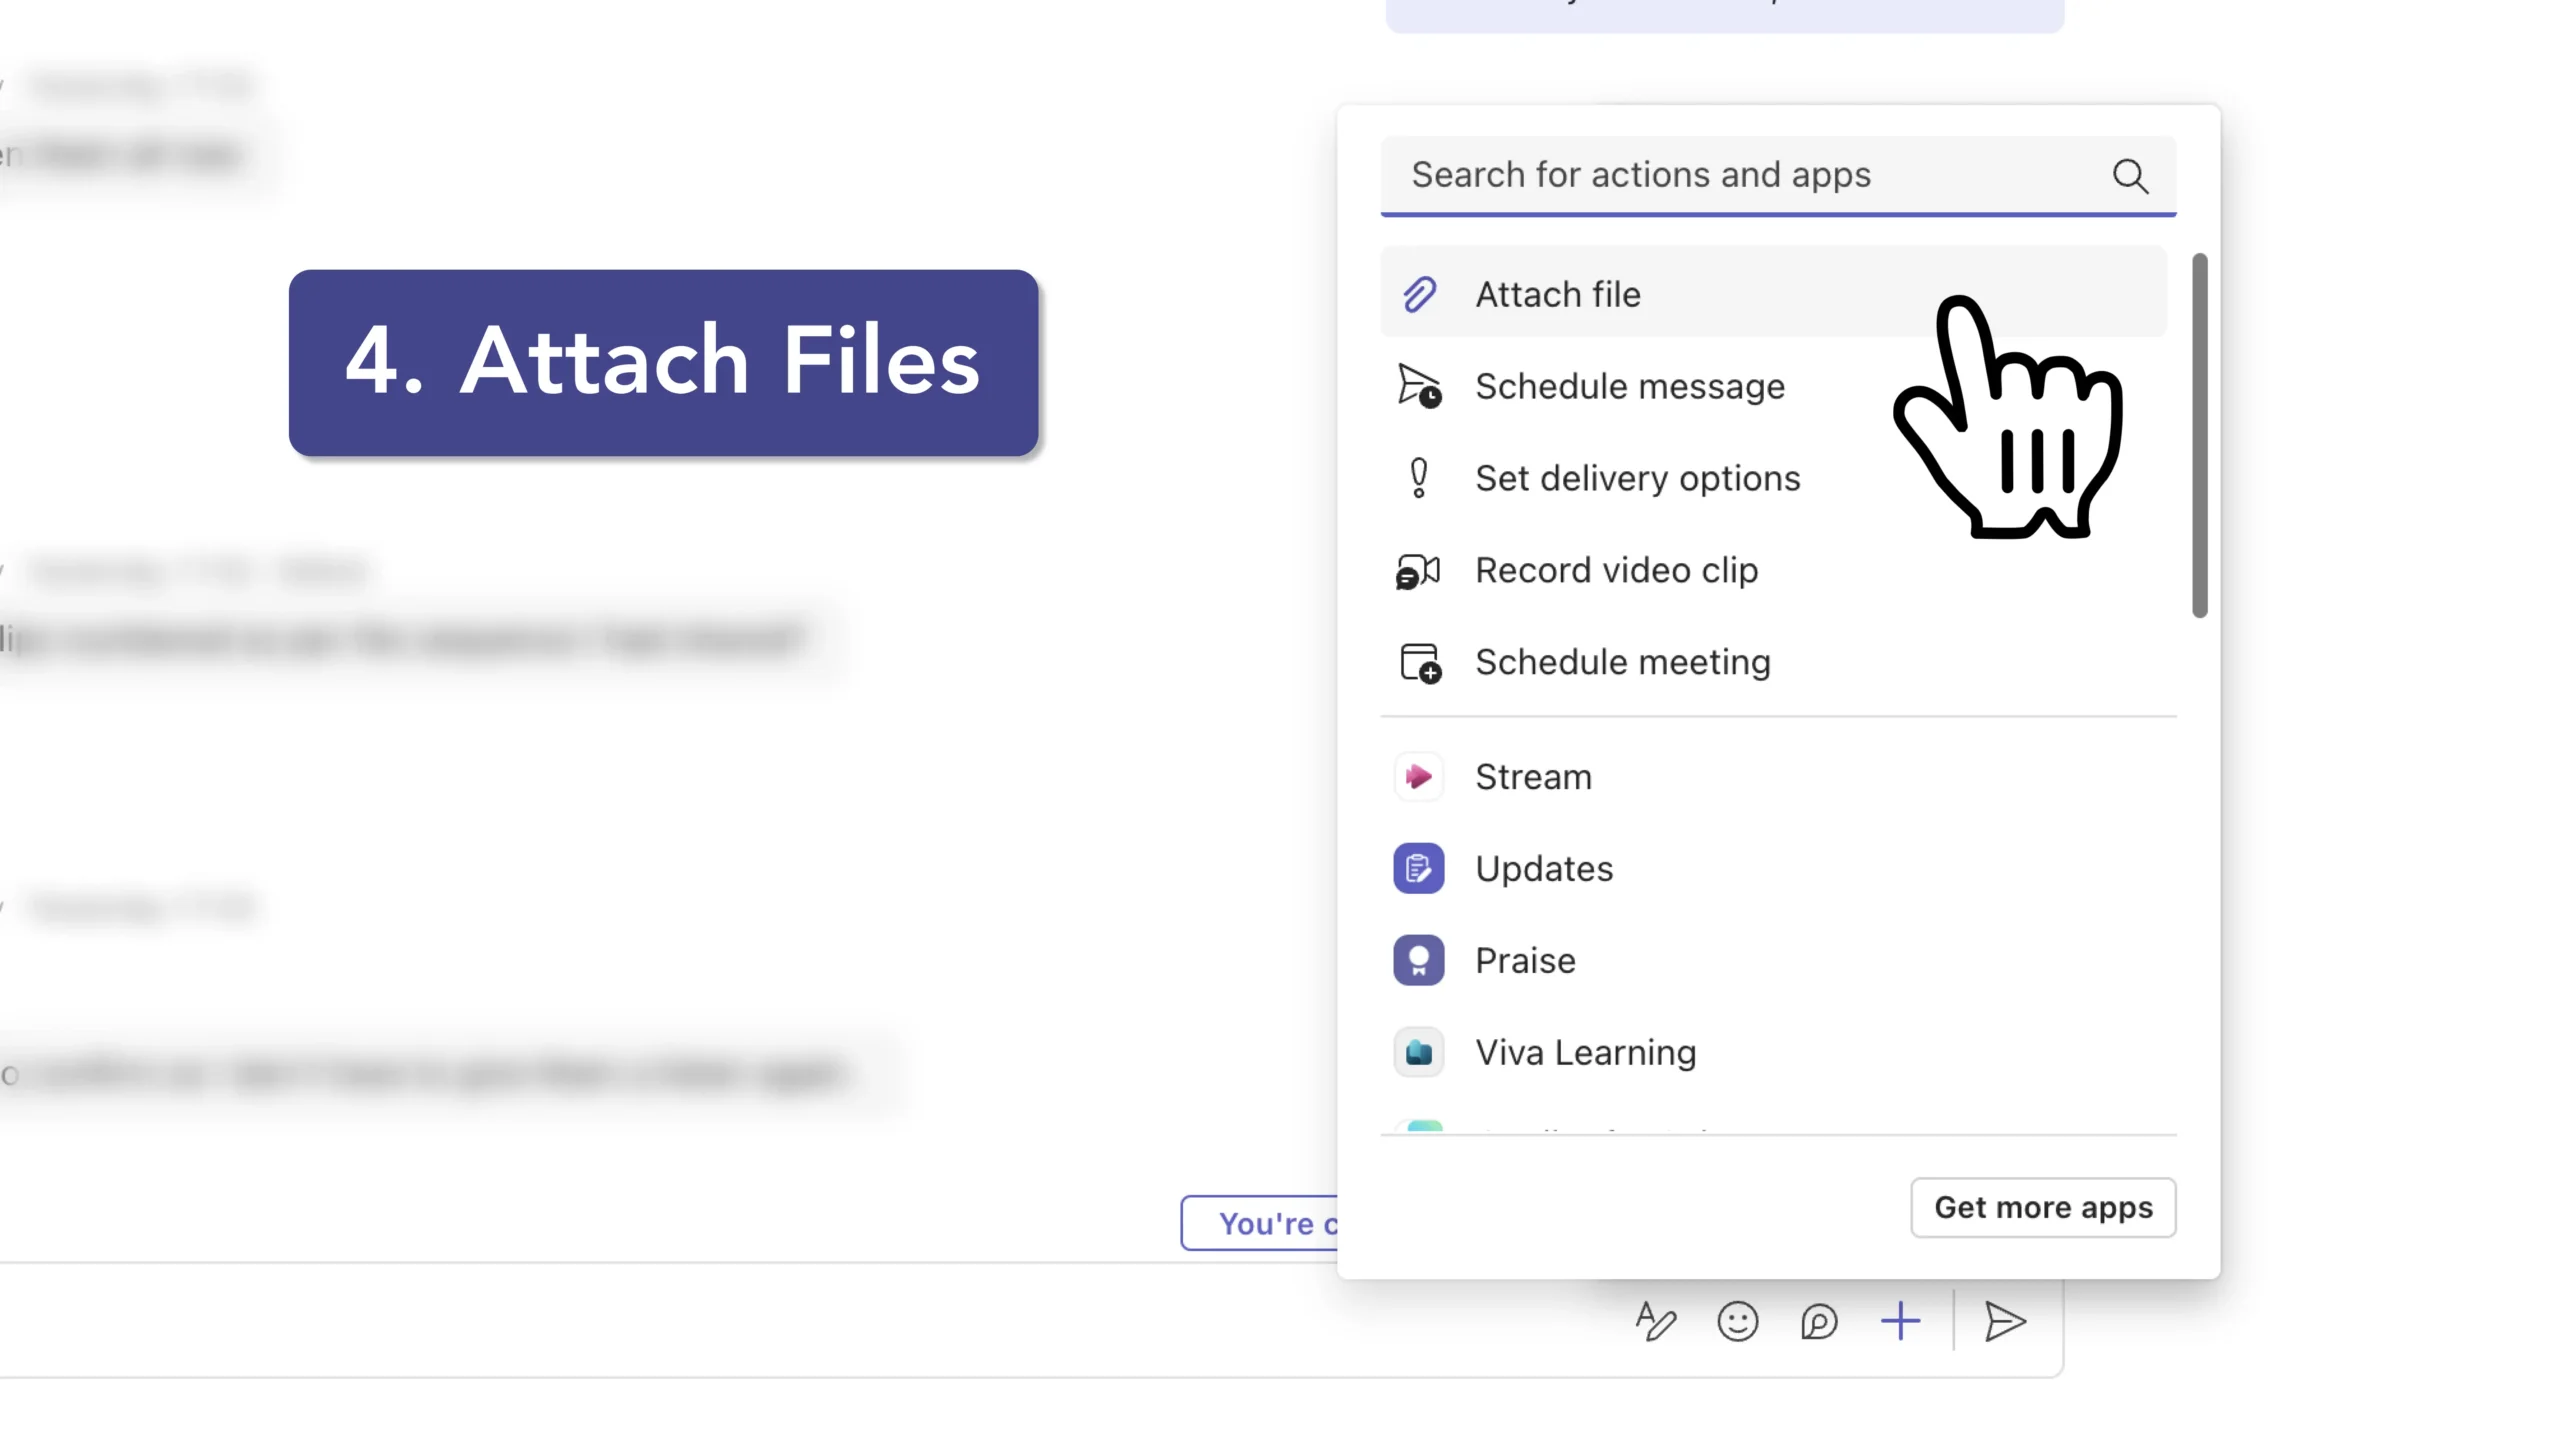This screenshot has width=2560, height=1440.
Task: Open the emoji smiley picker
Action: (x=1738, y=1322)
